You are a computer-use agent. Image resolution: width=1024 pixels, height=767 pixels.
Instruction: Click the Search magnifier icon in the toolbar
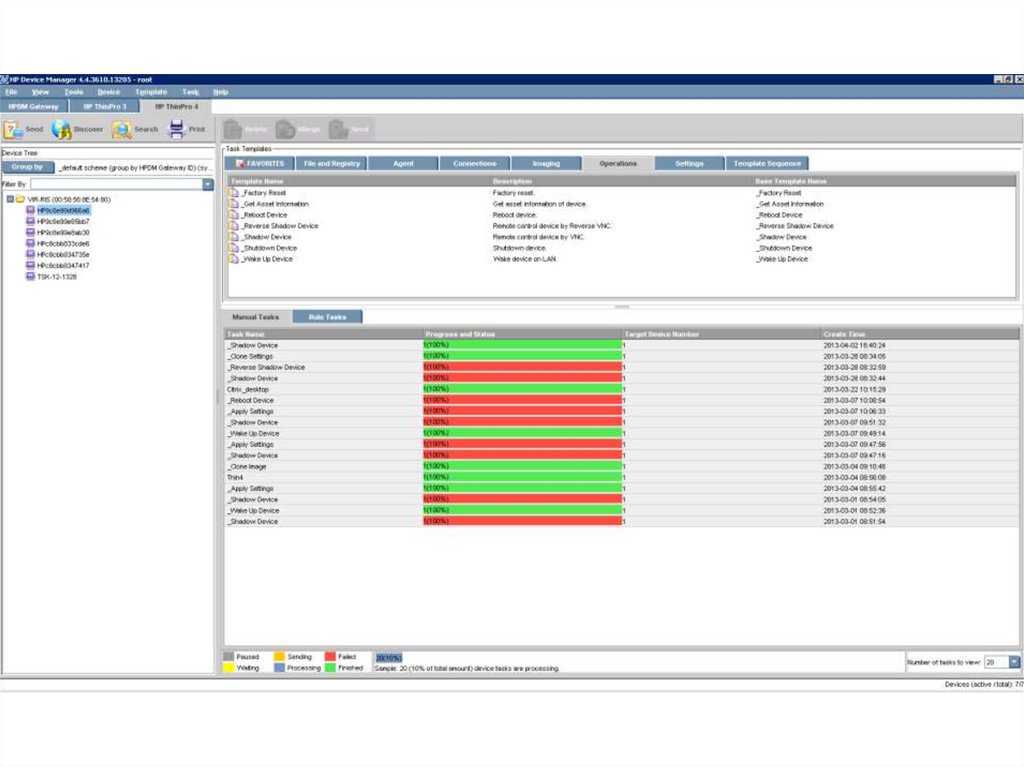coord(121,129)
